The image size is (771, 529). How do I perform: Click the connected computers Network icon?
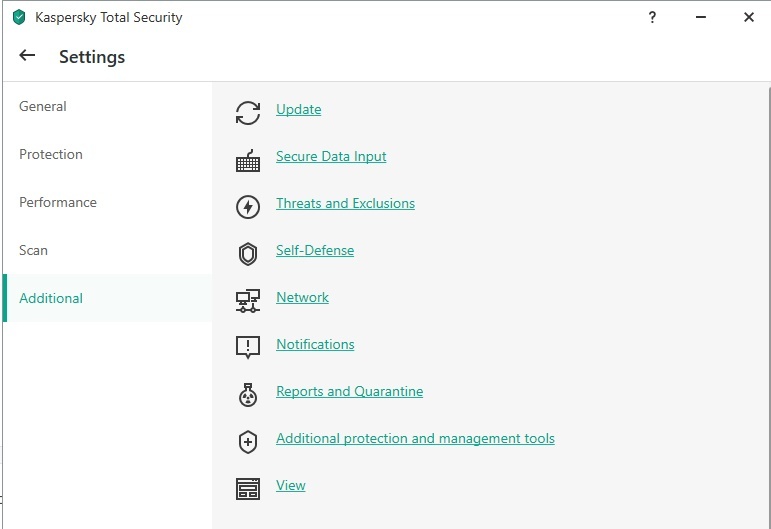pyautogui.click(x=247, y=300)
